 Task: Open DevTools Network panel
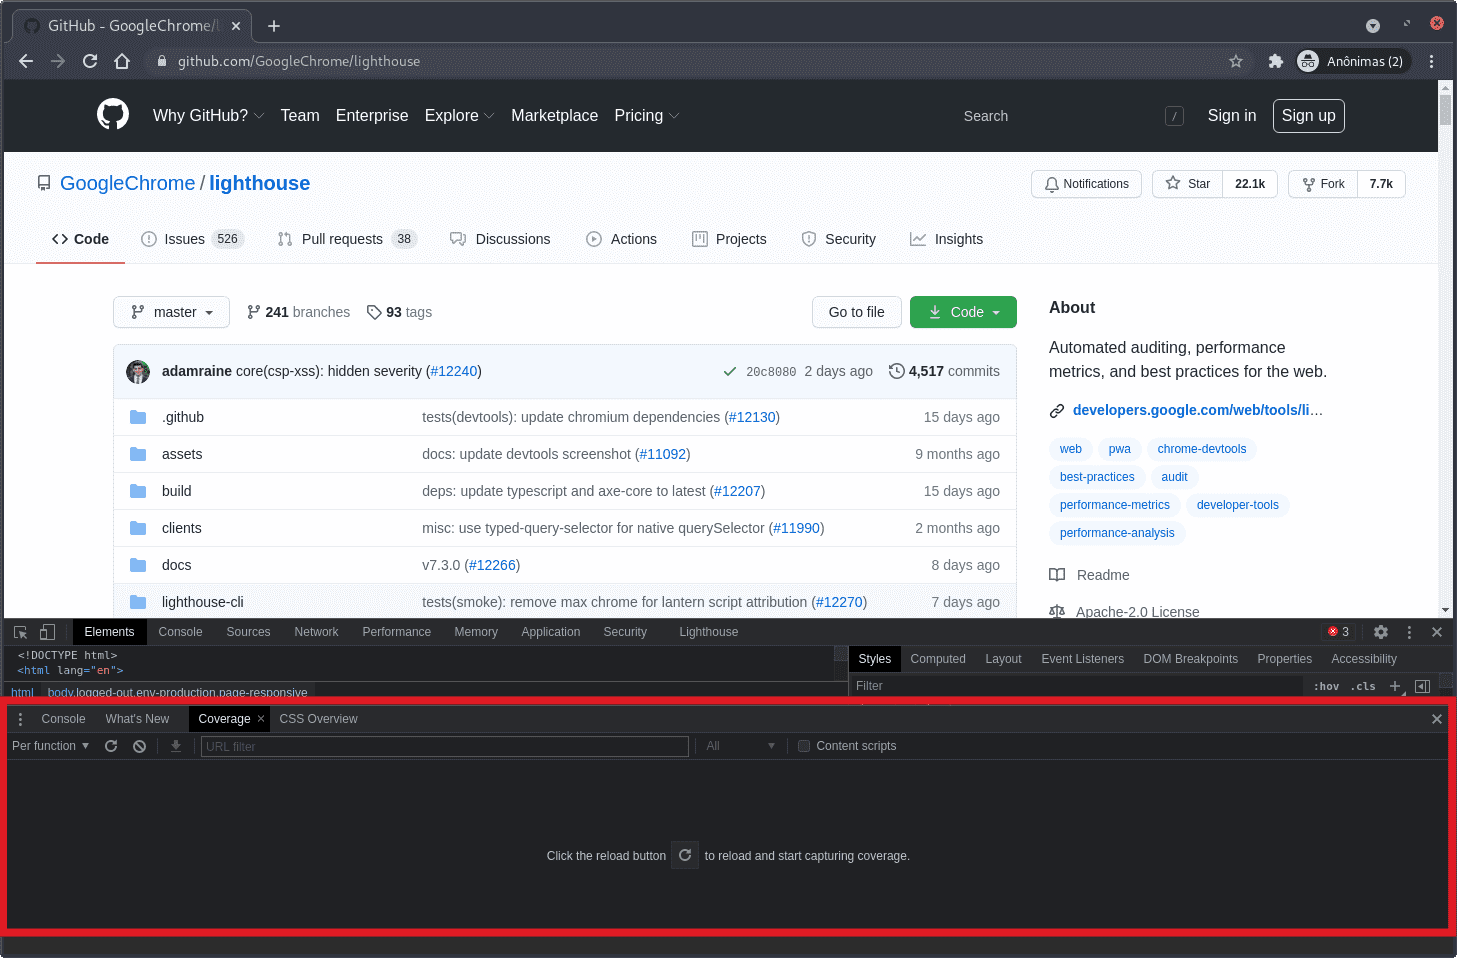tap(316, 632)
